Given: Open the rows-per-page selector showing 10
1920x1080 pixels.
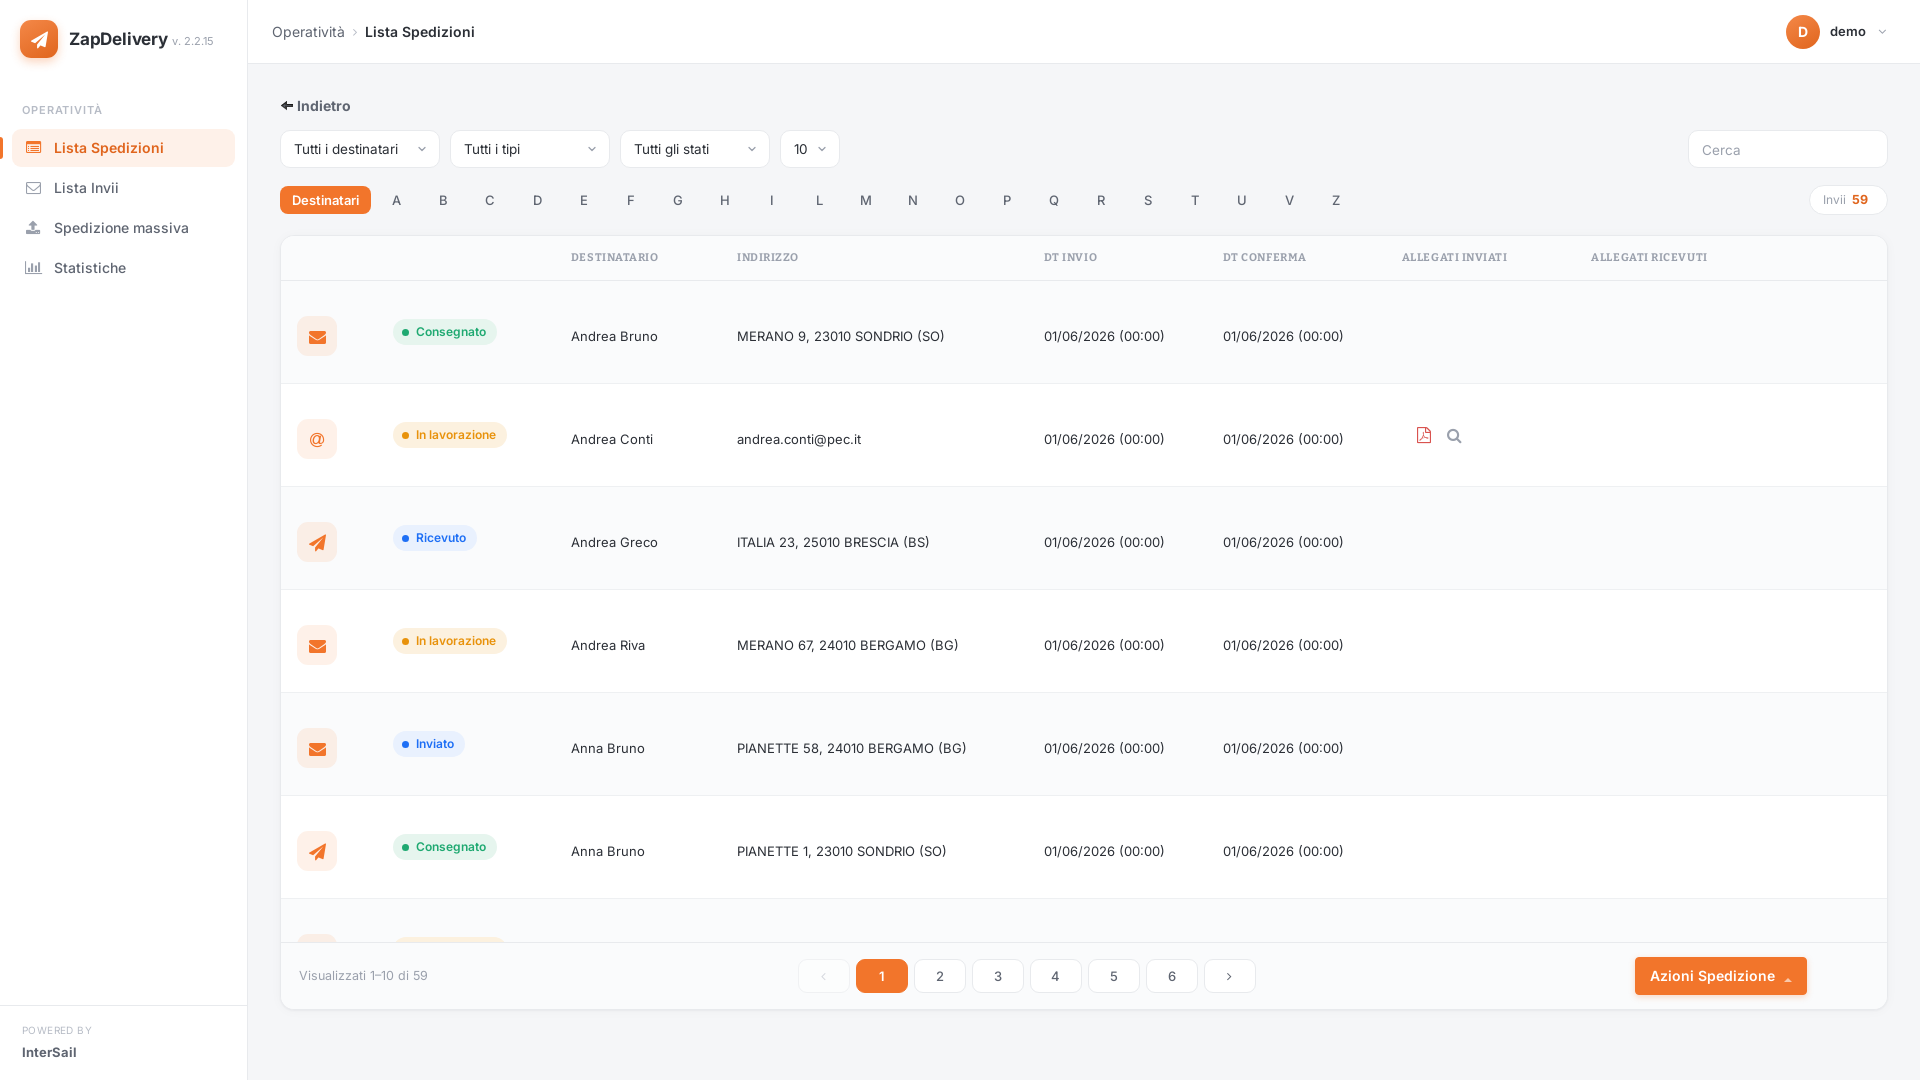Looking at the screenshot, I should [x=810, y=149].
